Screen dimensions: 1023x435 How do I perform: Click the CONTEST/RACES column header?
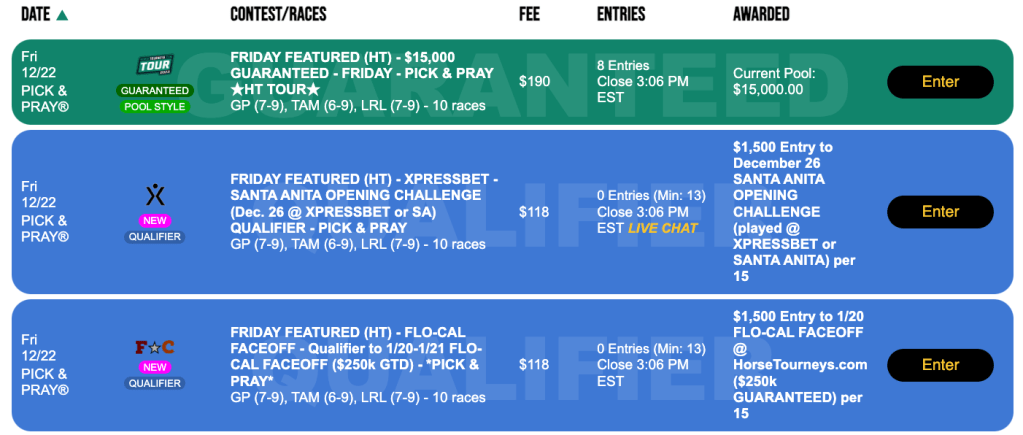tap(278, 15)
